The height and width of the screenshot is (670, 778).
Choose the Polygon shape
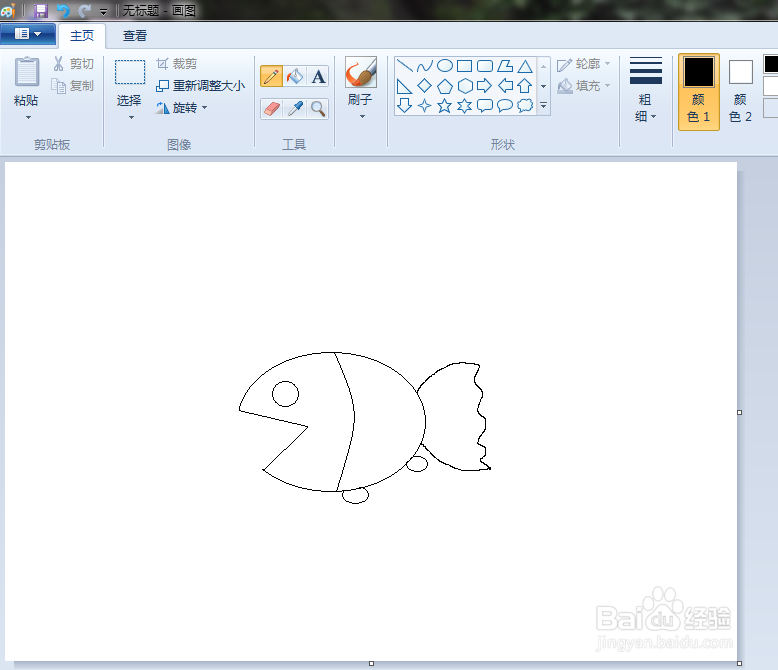(x=505, y=66)
